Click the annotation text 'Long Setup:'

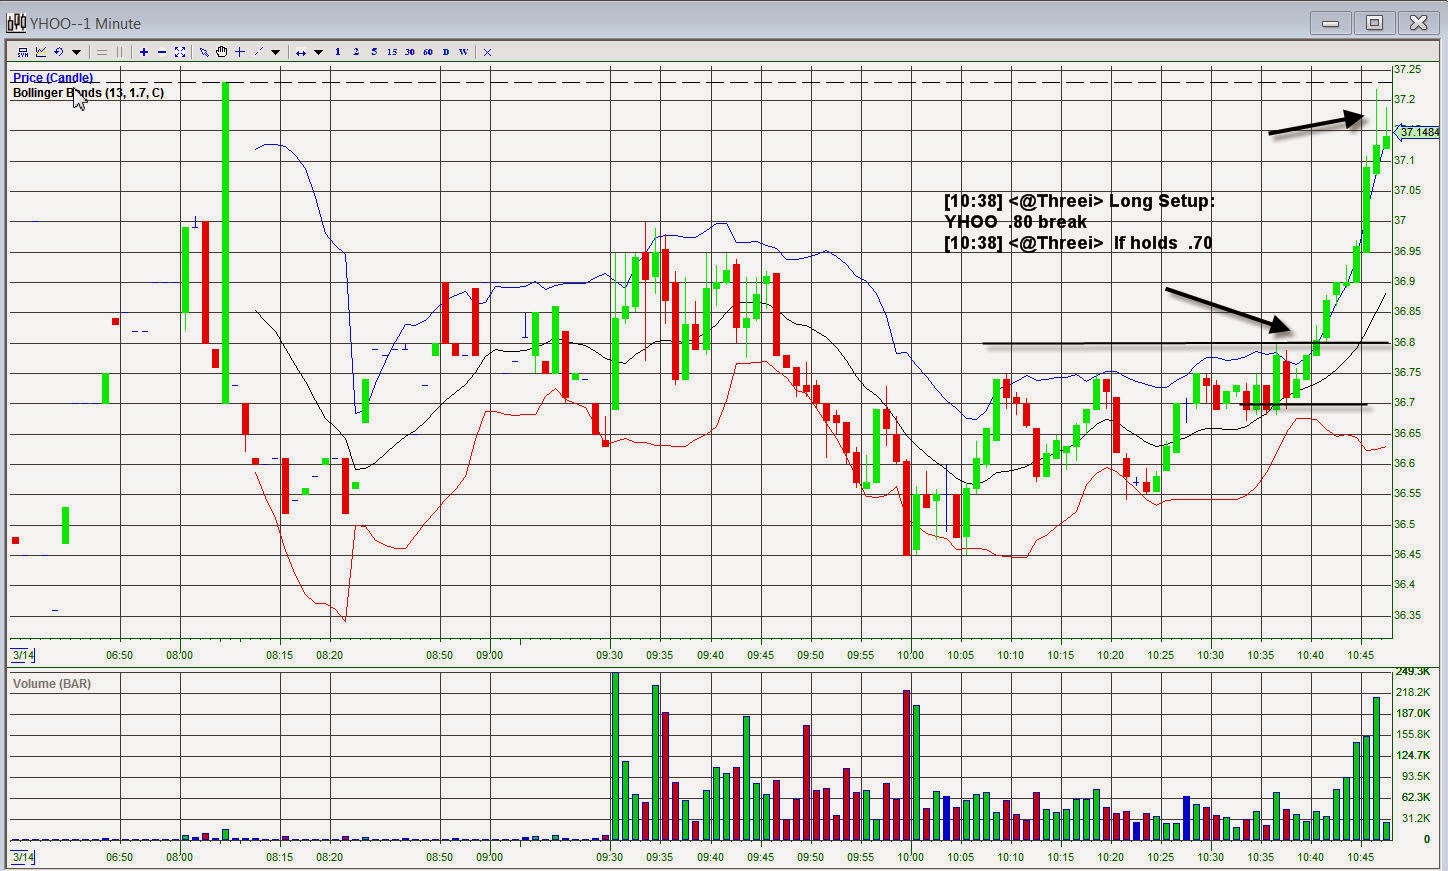(1162, 201)
